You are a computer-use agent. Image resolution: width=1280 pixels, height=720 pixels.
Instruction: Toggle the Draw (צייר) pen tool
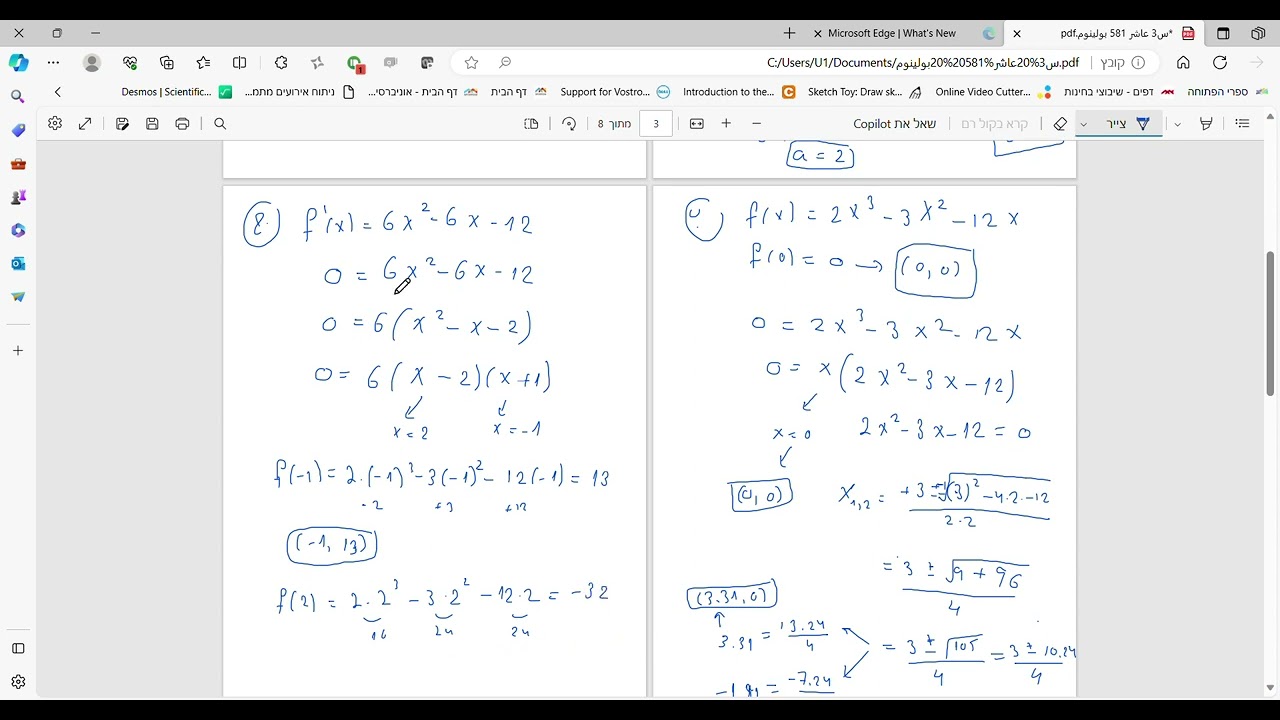(1128, 124)
